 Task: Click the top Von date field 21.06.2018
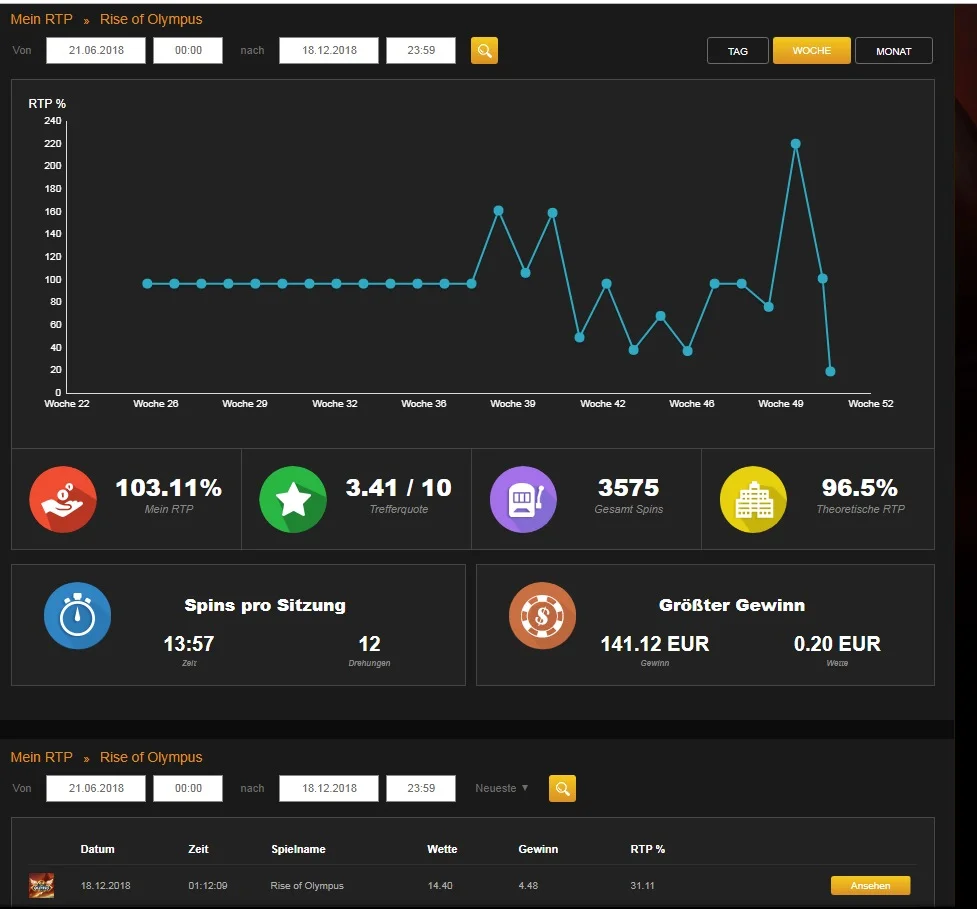pyautogui.click(x=96, y=50)
